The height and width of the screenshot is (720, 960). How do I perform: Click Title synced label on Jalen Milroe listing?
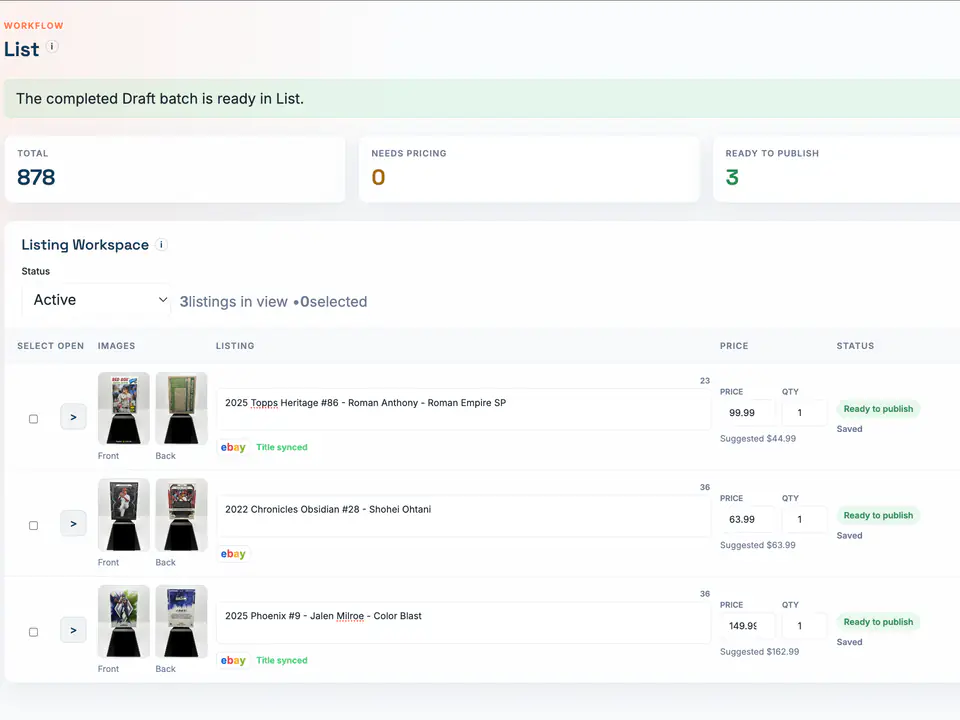[282, 661]
